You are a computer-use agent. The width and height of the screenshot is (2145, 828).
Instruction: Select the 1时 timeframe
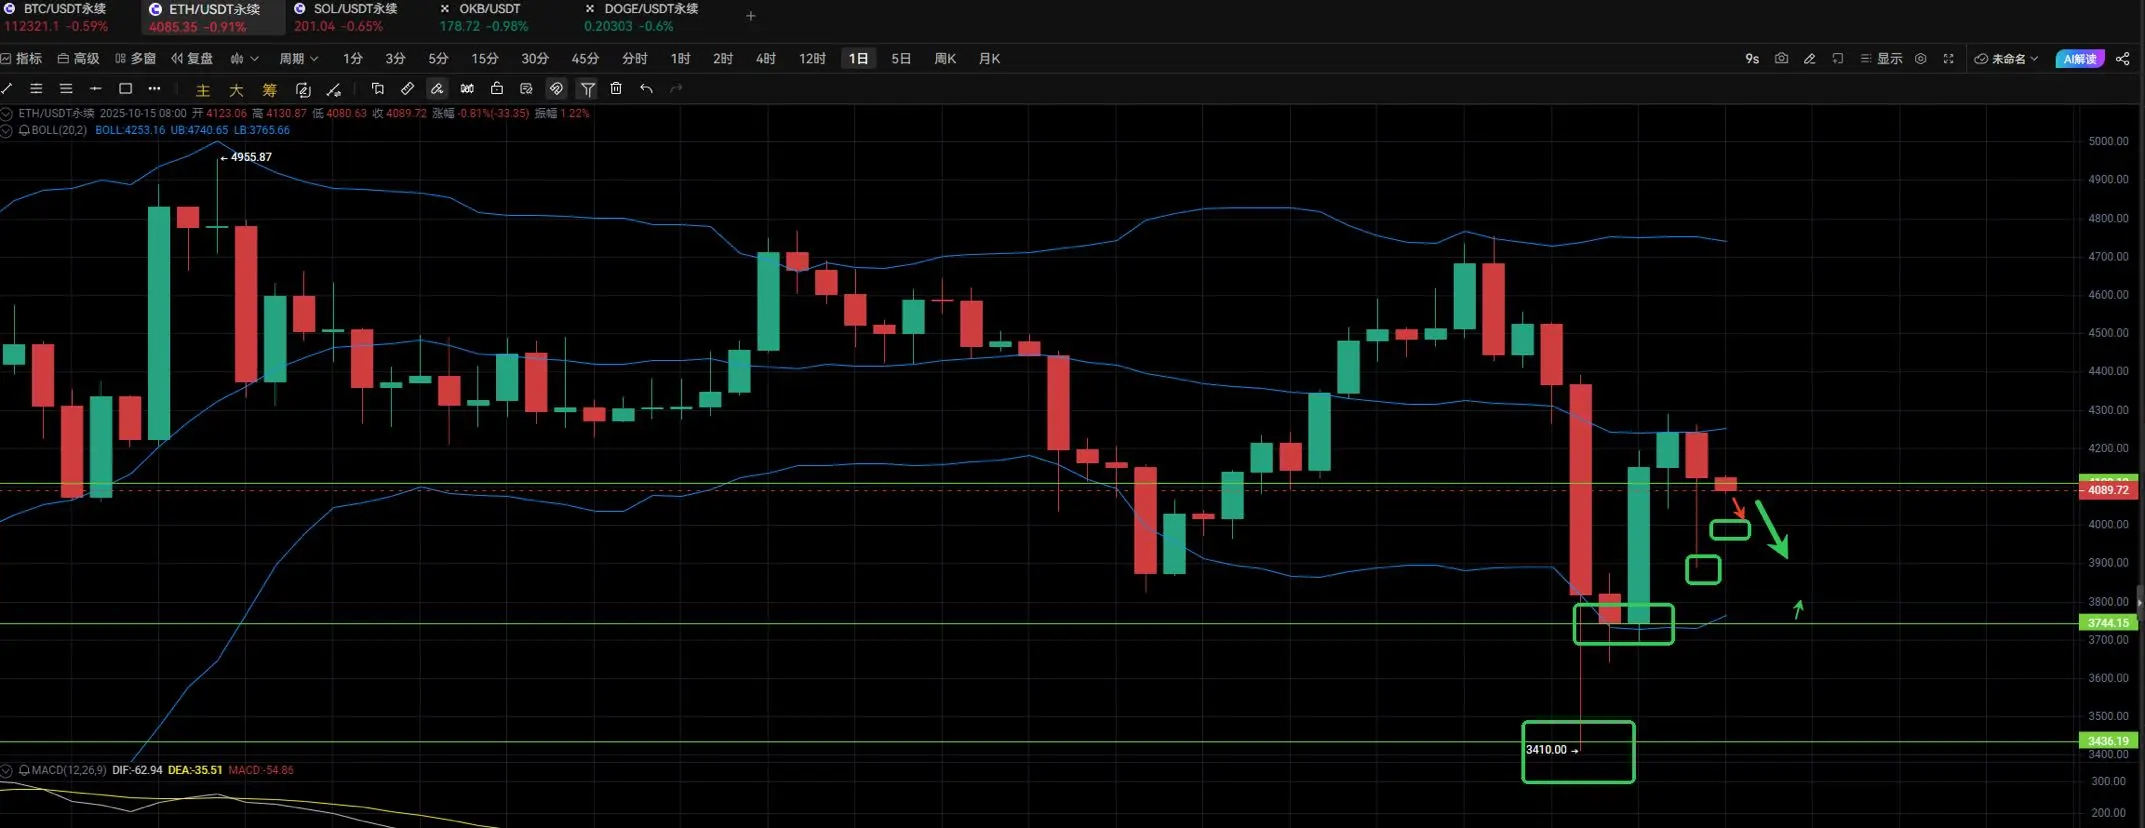tap(680, 59)
